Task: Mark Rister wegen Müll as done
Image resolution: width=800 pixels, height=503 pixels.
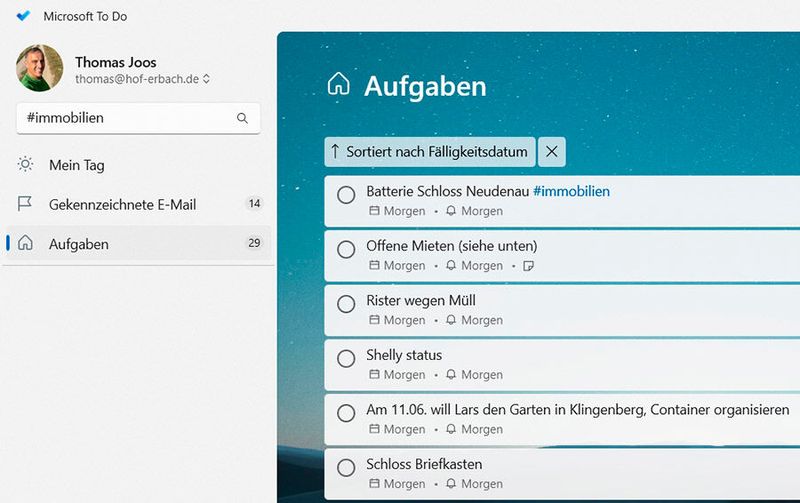Action: point(346,304)
